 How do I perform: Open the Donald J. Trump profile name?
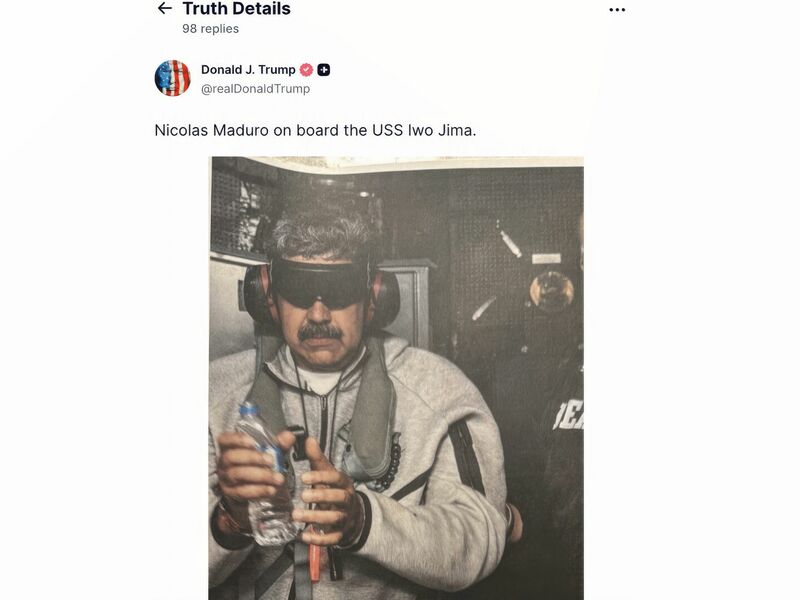[x=248, y=70]
